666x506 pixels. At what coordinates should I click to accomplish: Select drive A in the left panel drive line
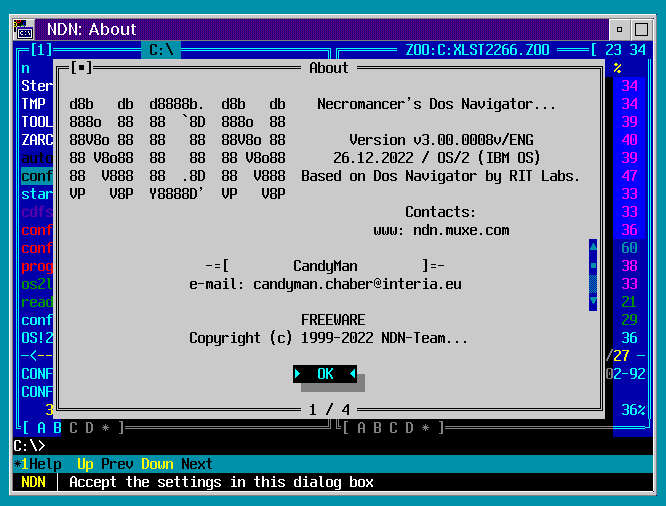(x=42, y=427)
